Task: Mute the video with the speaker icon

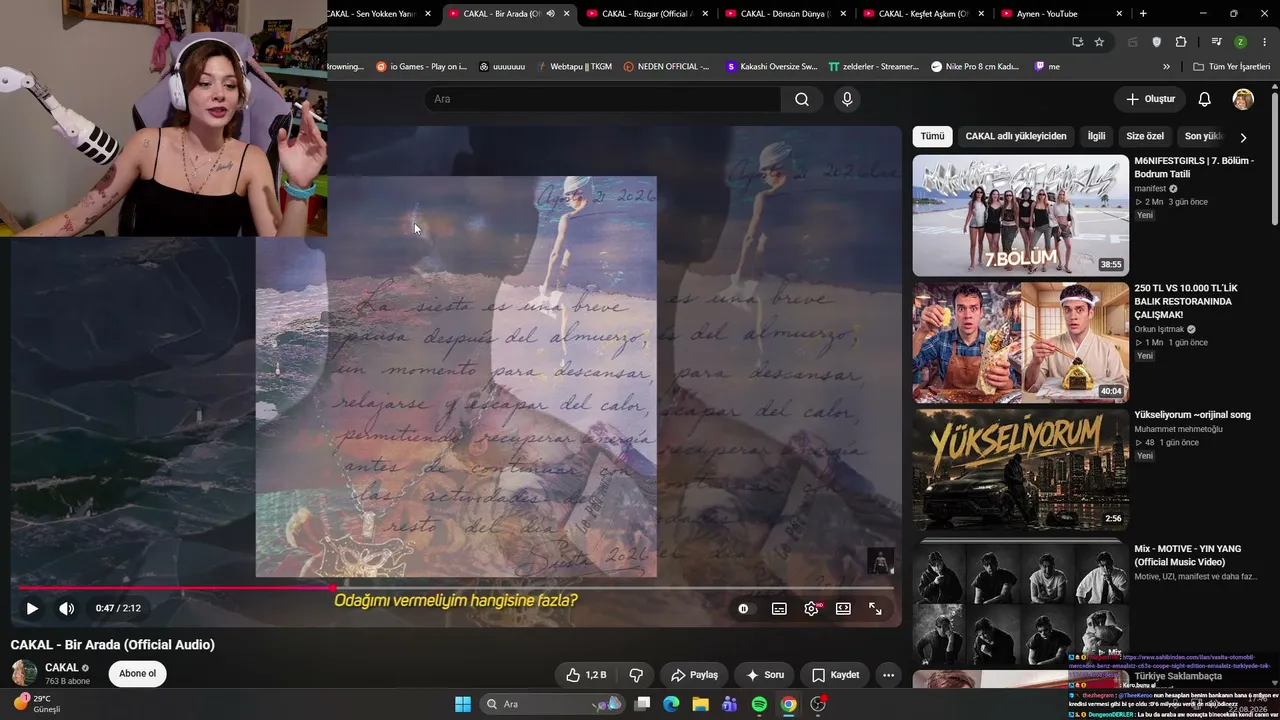Action: [66, 608]
